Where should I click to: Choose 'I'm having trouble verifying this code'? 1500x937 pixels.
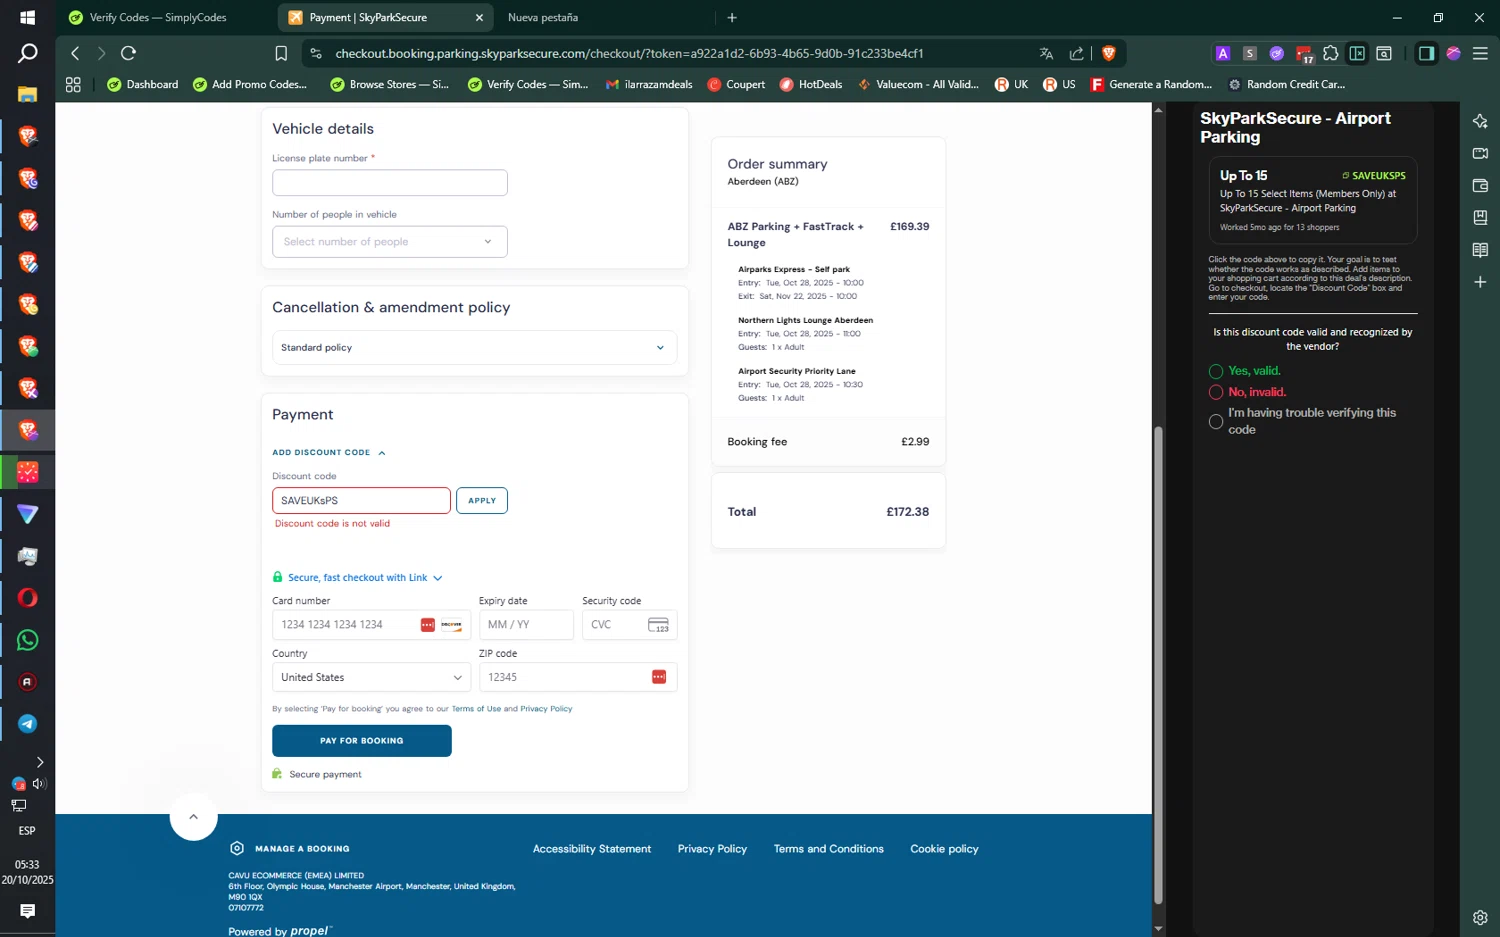(1216, 421)
